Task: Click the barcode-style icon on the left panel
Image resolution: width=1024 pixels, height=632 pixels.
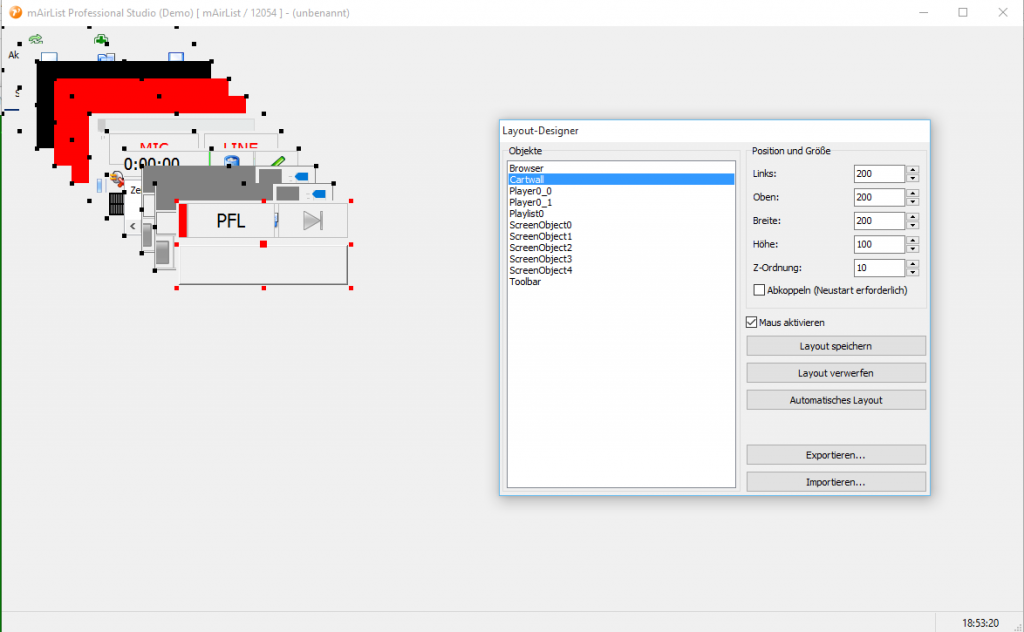Action: pyautogui.click(x=115, y=204)
